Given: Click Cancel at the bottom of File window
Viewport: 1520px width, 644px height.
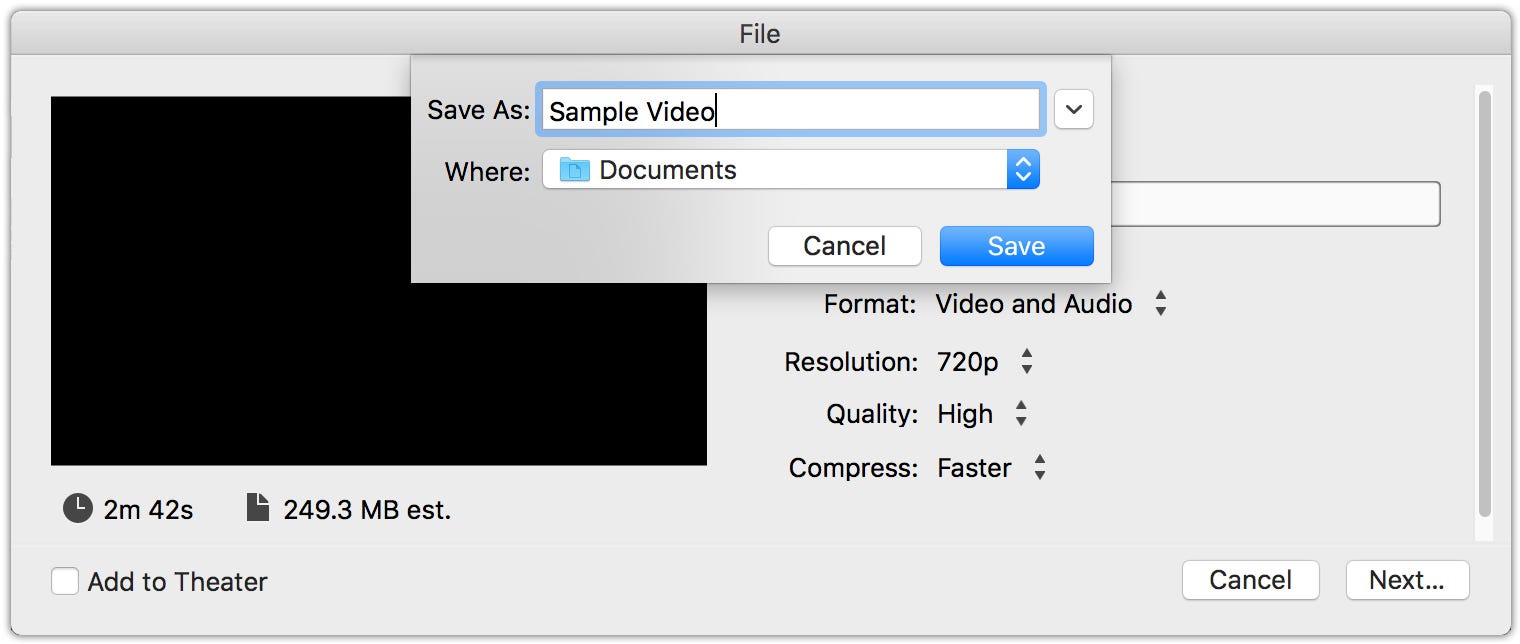Looking at the screenshot, I should (1251, 580).
